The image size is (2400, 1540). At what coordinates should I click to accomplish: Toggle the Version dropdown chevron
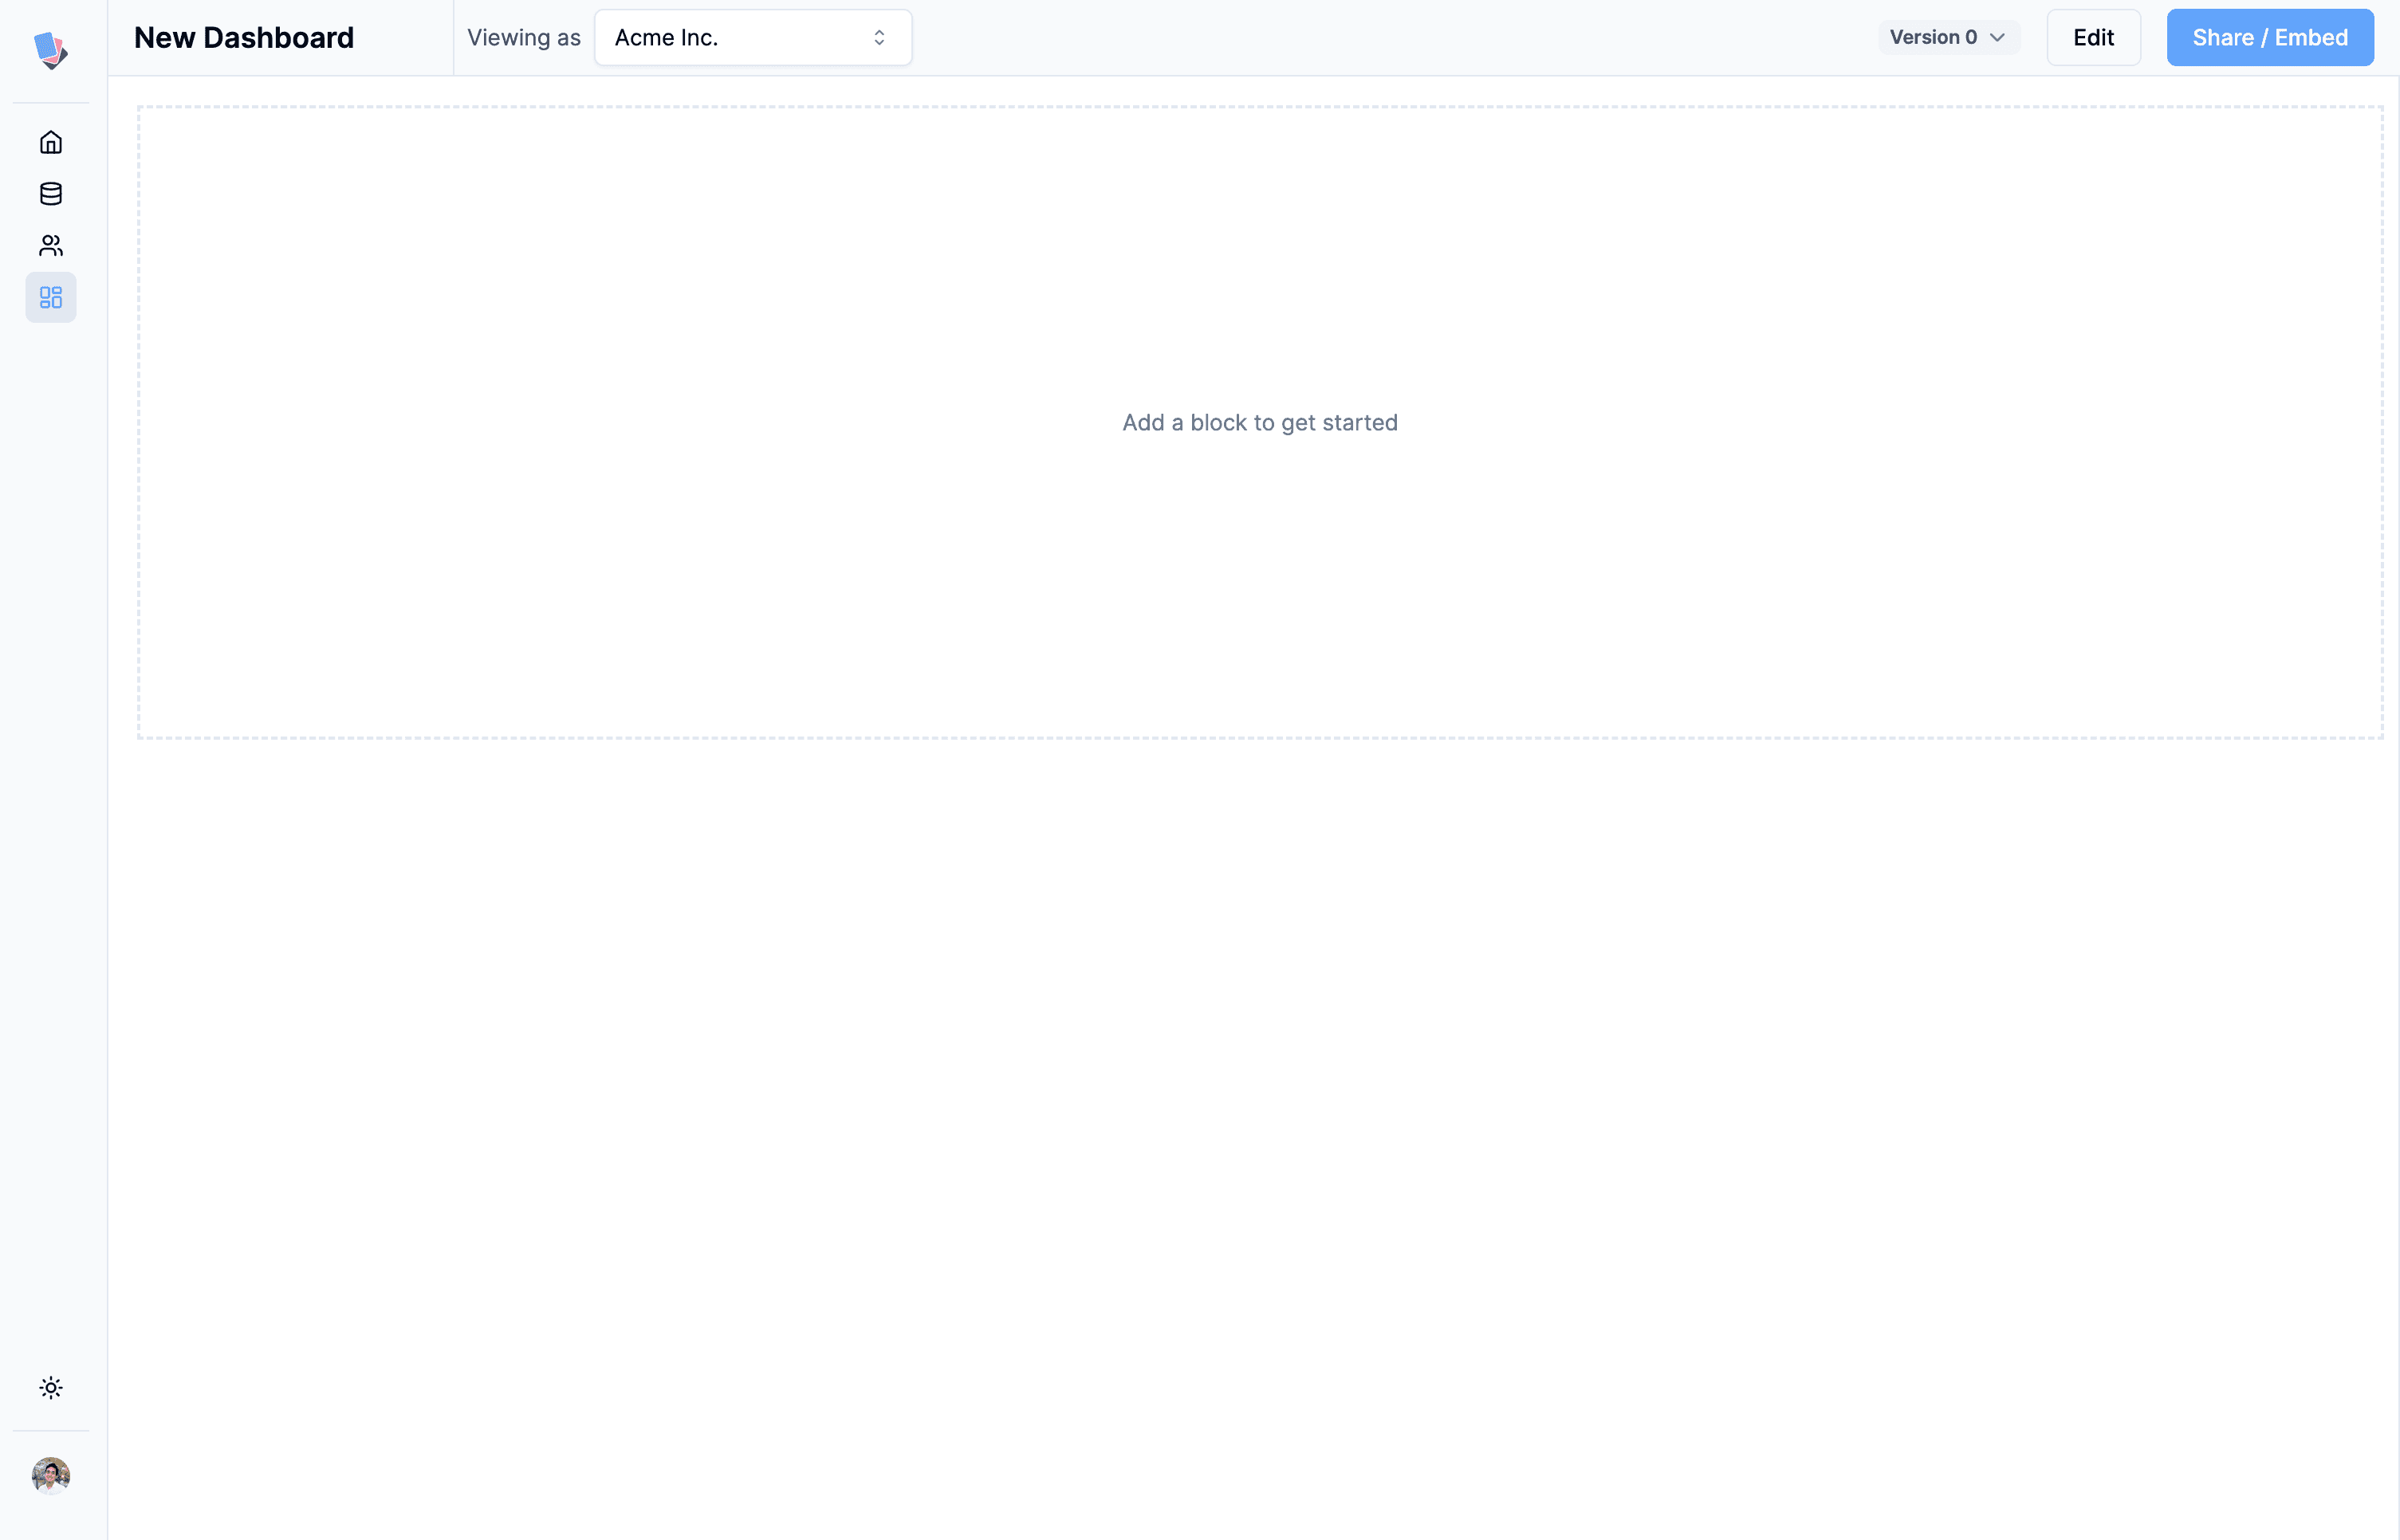[2000, 37]
